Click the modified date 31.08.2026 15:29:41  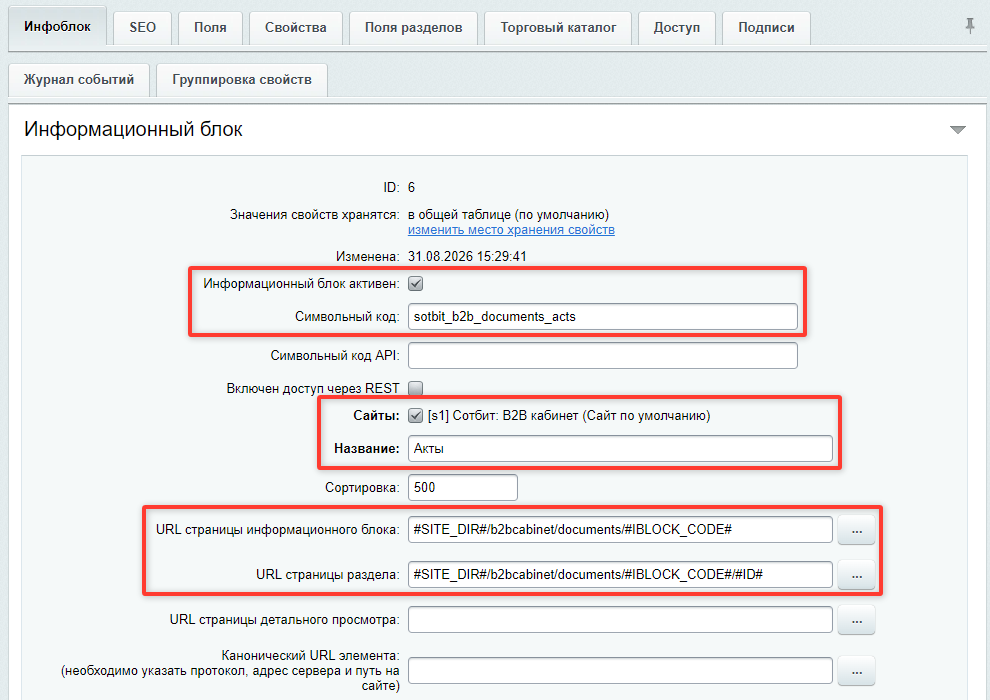coord(467,256)
